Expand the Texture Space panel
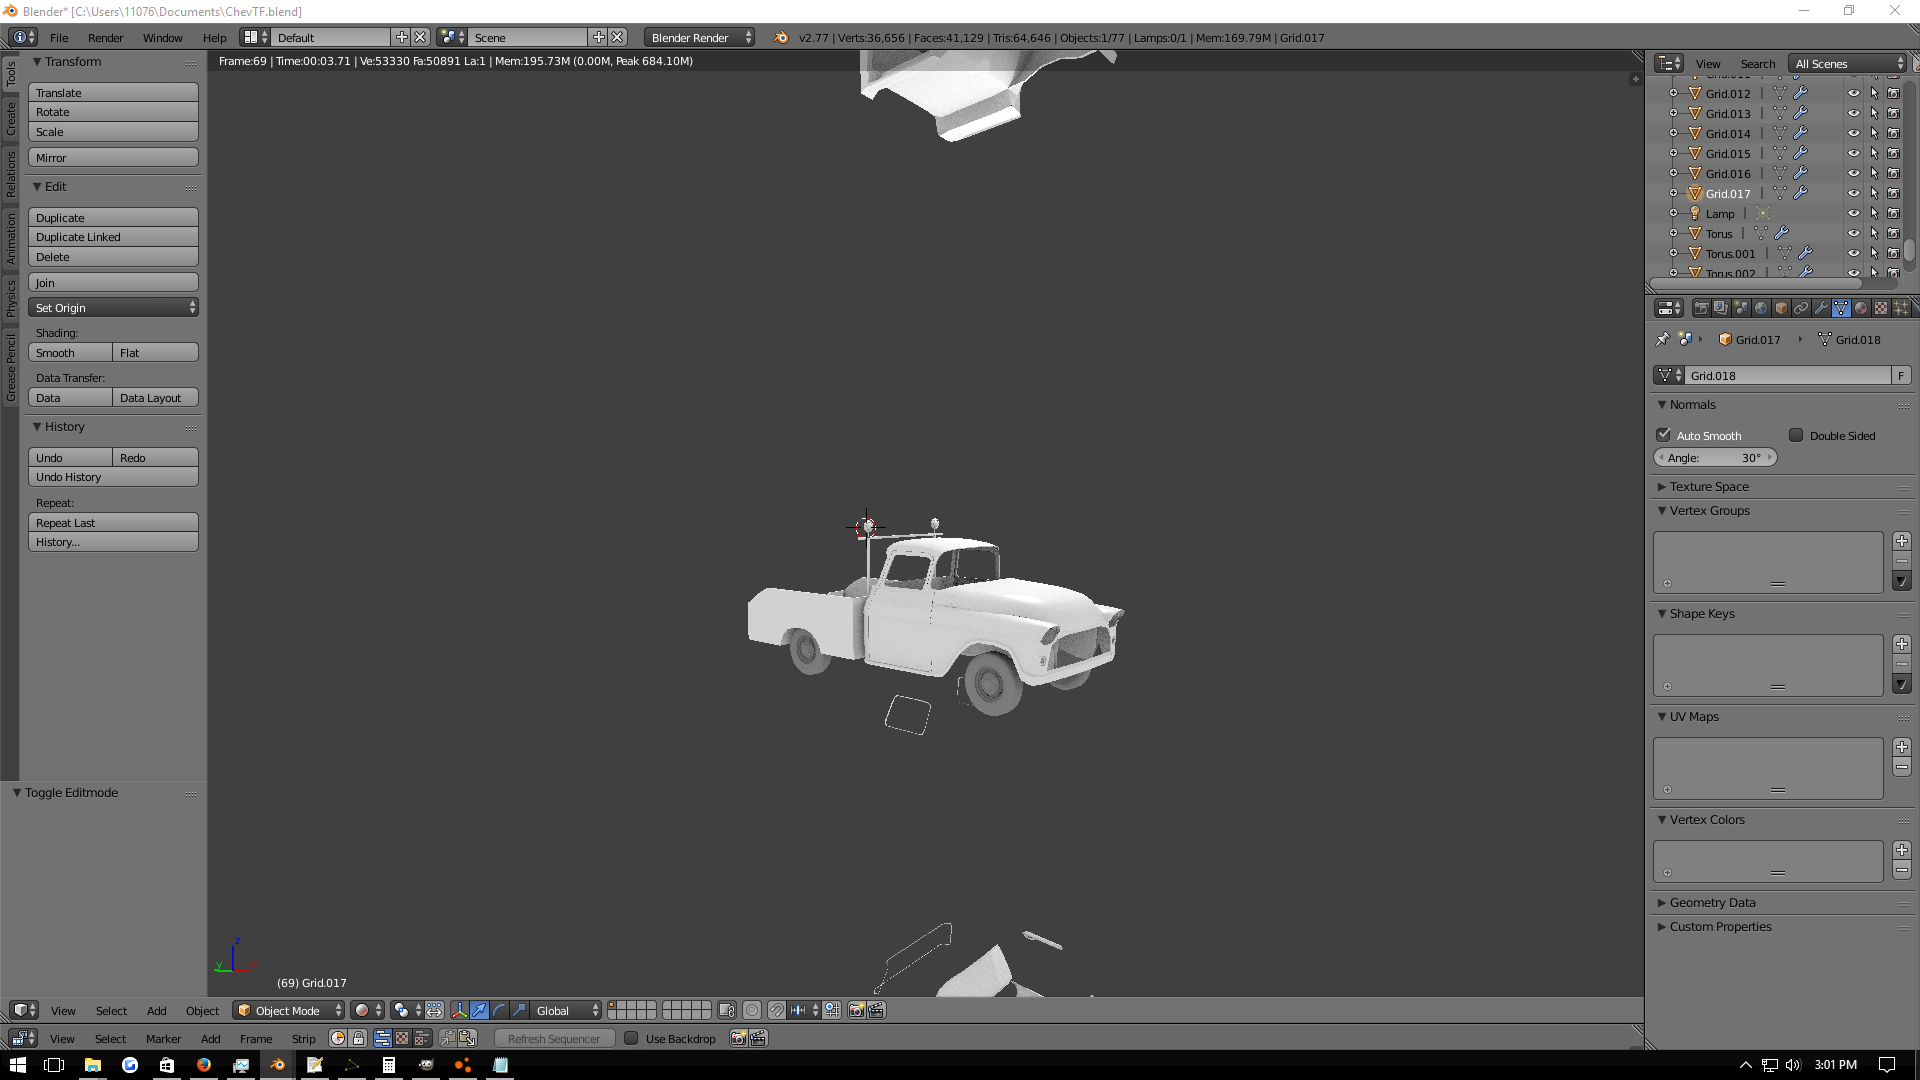Image resolution: width=1920 pixels, height=1080 pixels. pyautogui.click(x=1709, y=486)
